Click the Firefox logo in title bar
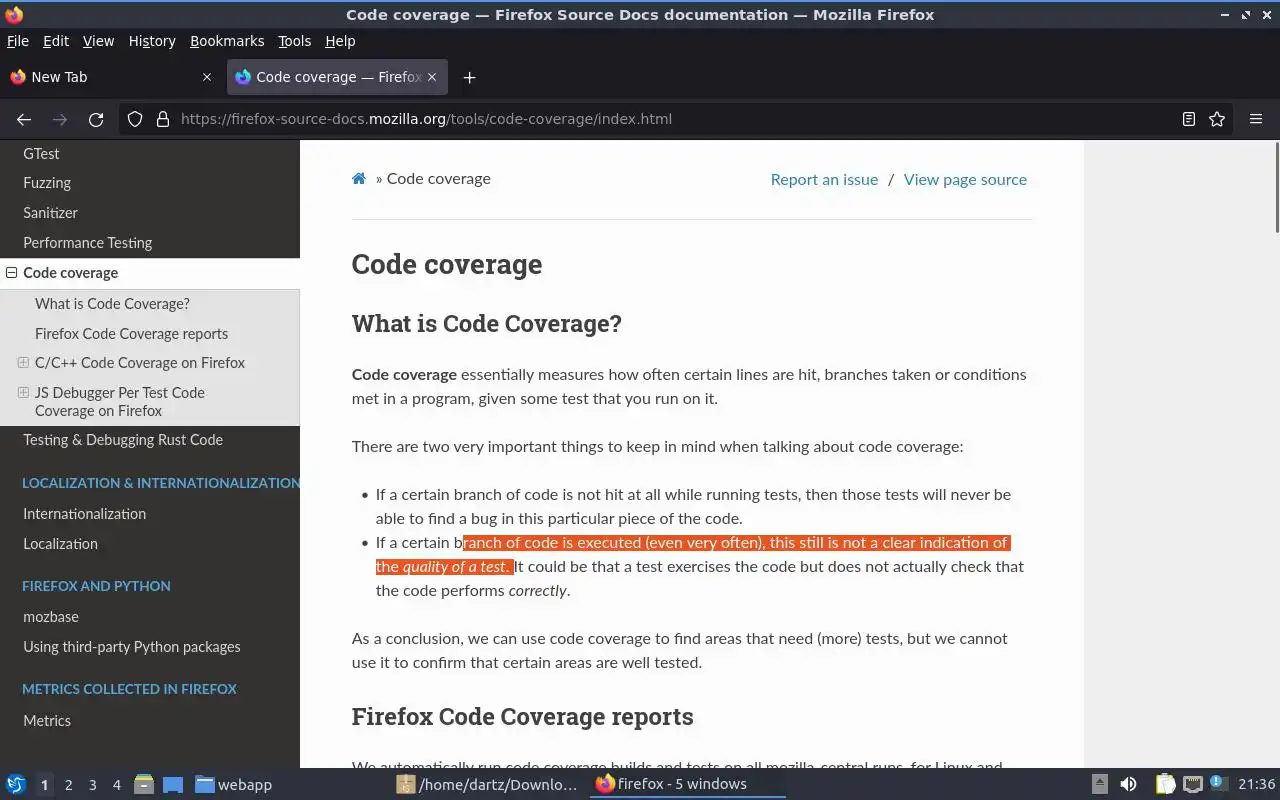The image size is (1280, 800). pos(14,15)
